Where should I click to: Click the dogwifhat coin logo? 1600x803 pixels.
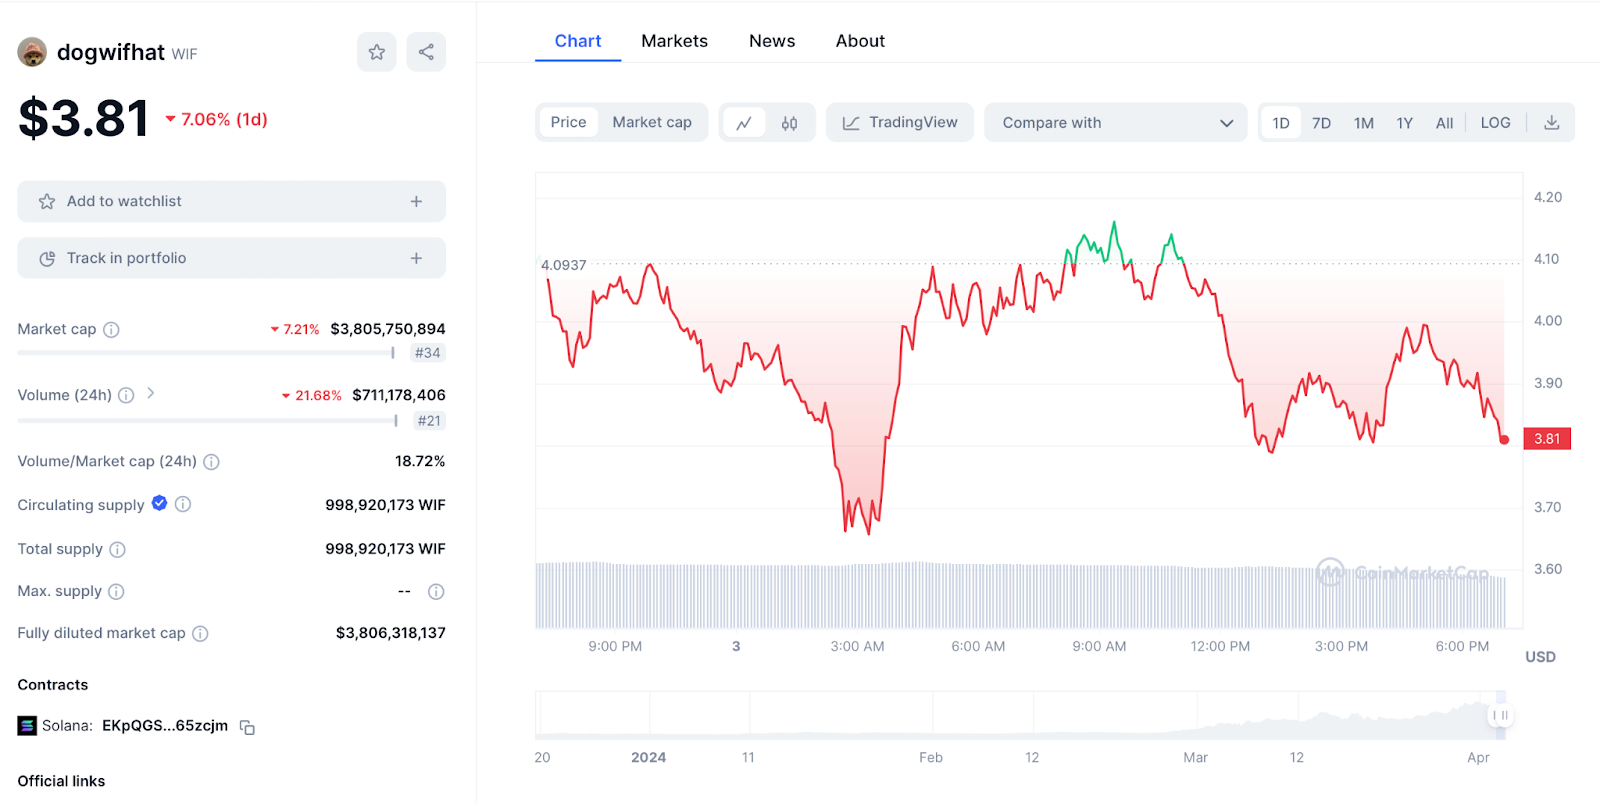tap(32, 52)
